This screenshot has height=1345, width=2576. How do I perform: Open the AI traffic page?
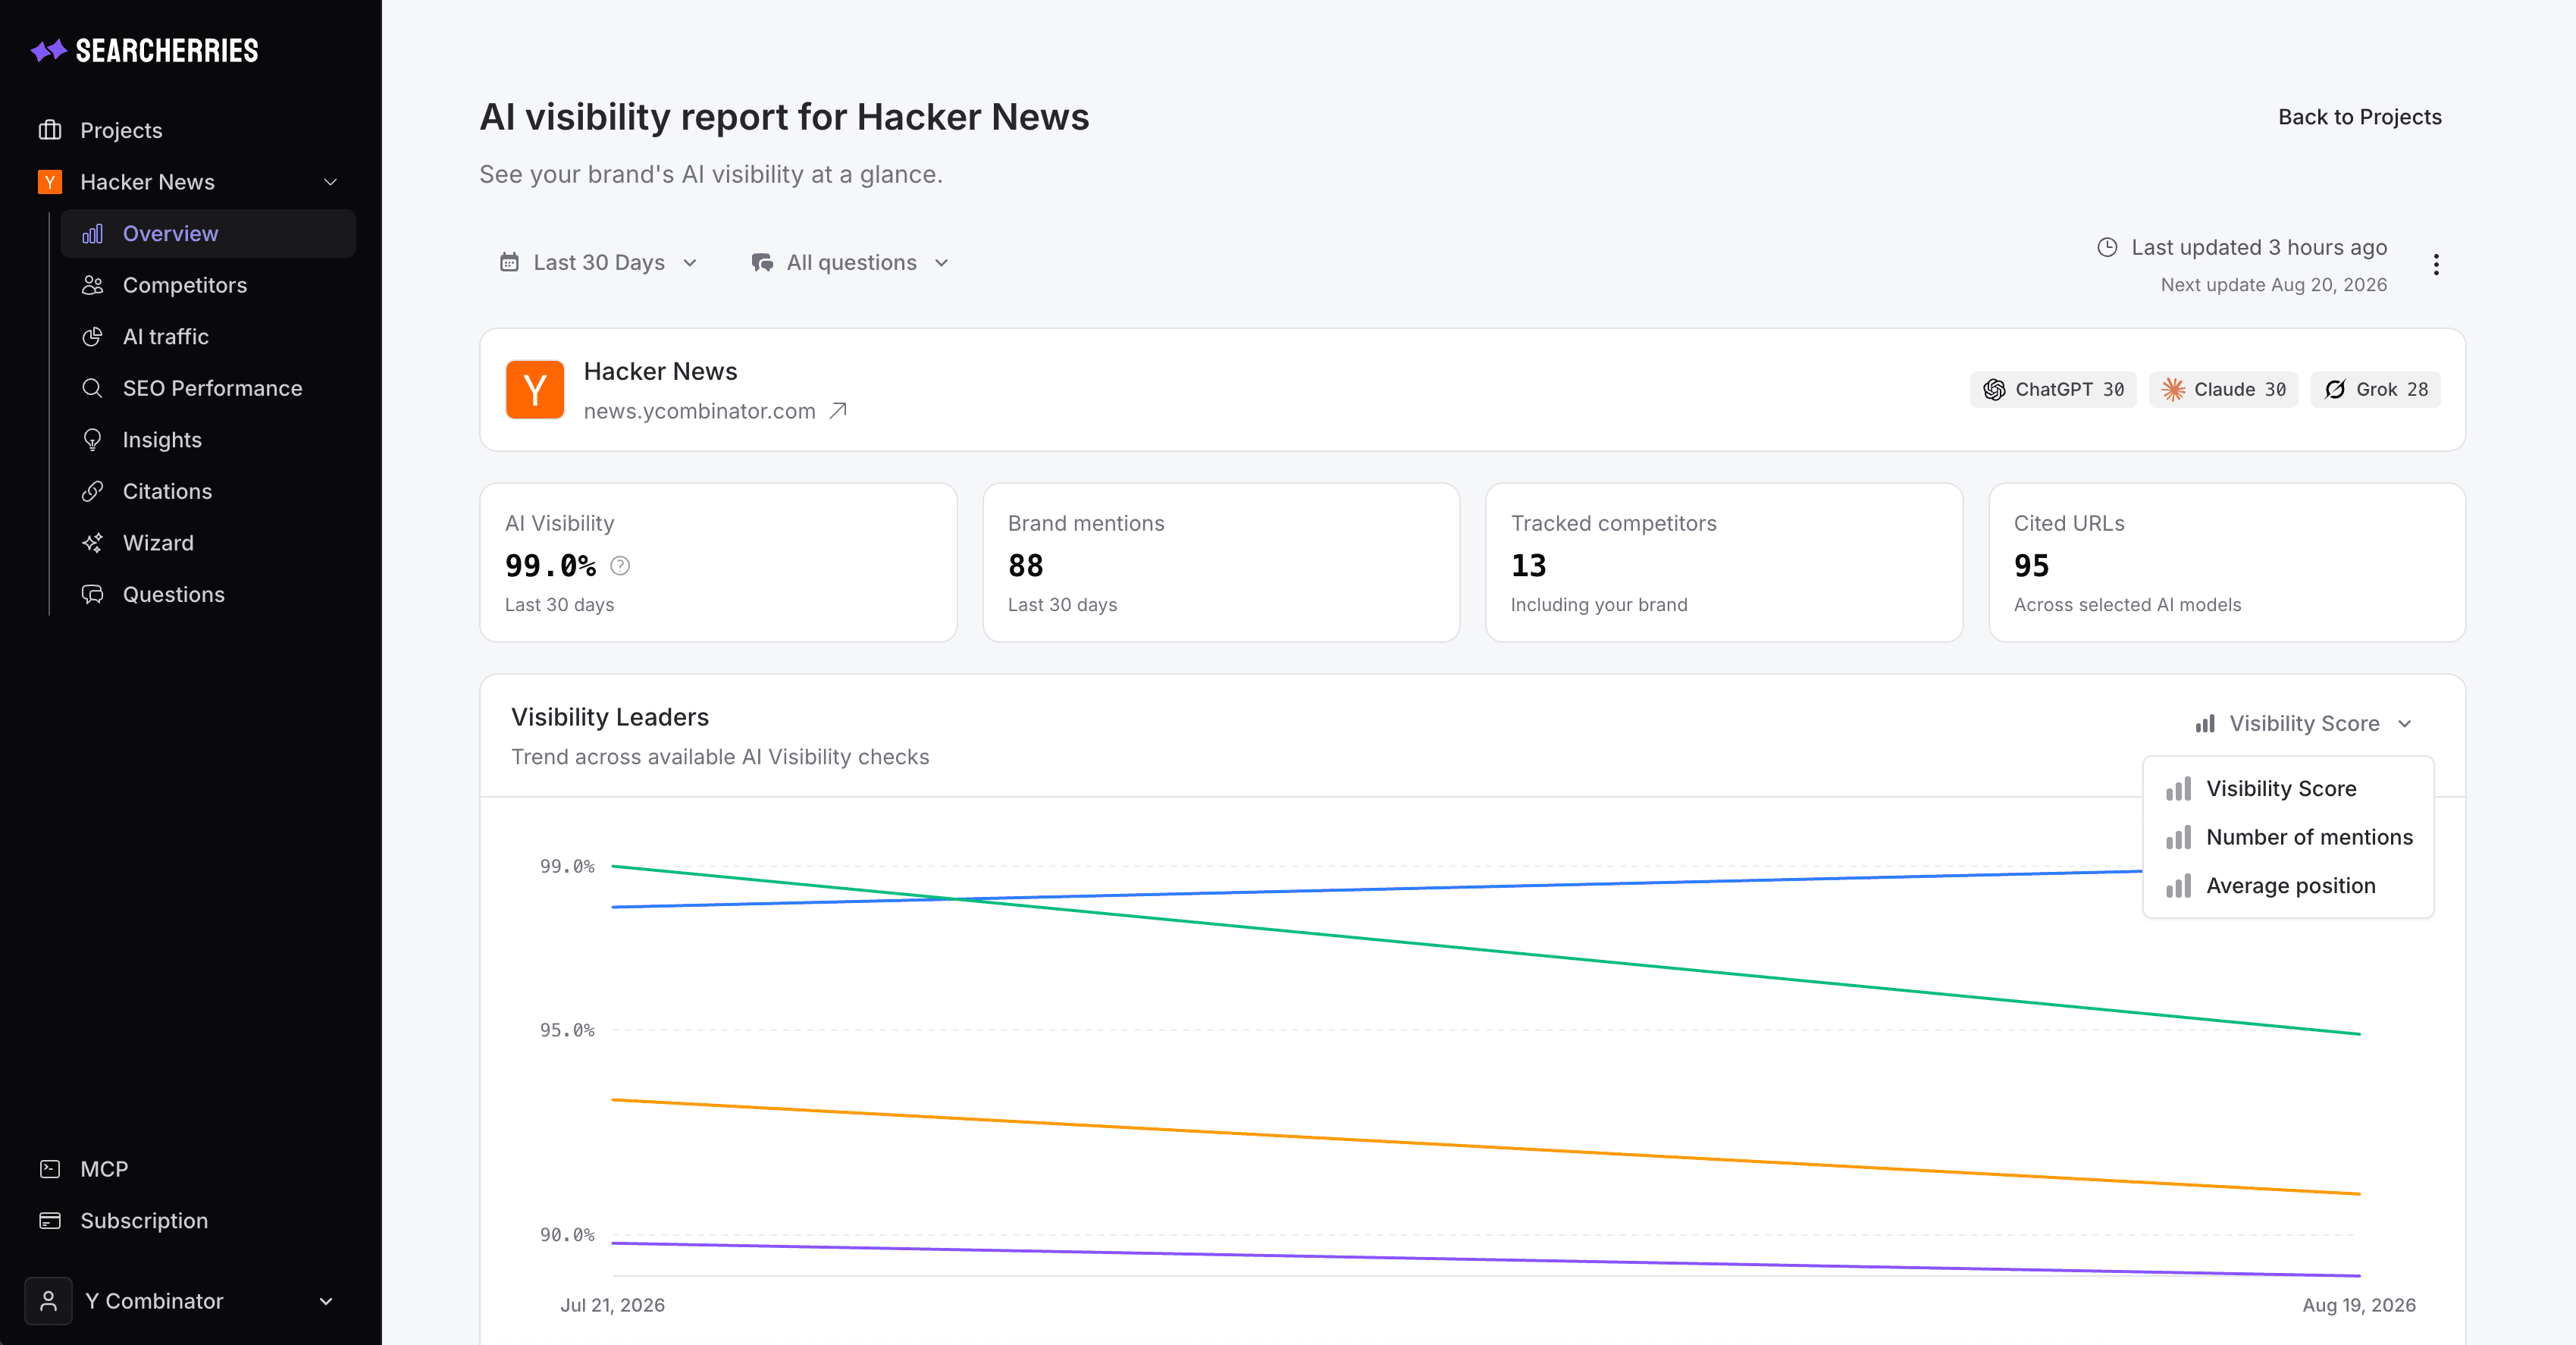pos(208,337)
